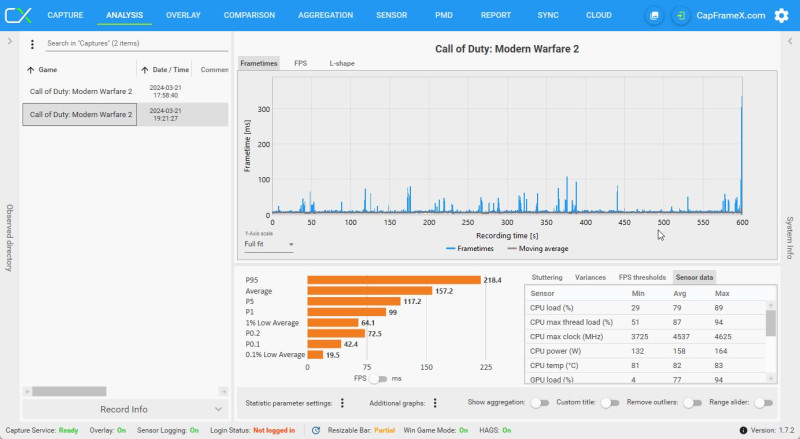This screenshot has height=439, width=800.
Task: Switch to Frametimes graph tab
Action: [259, 63]
